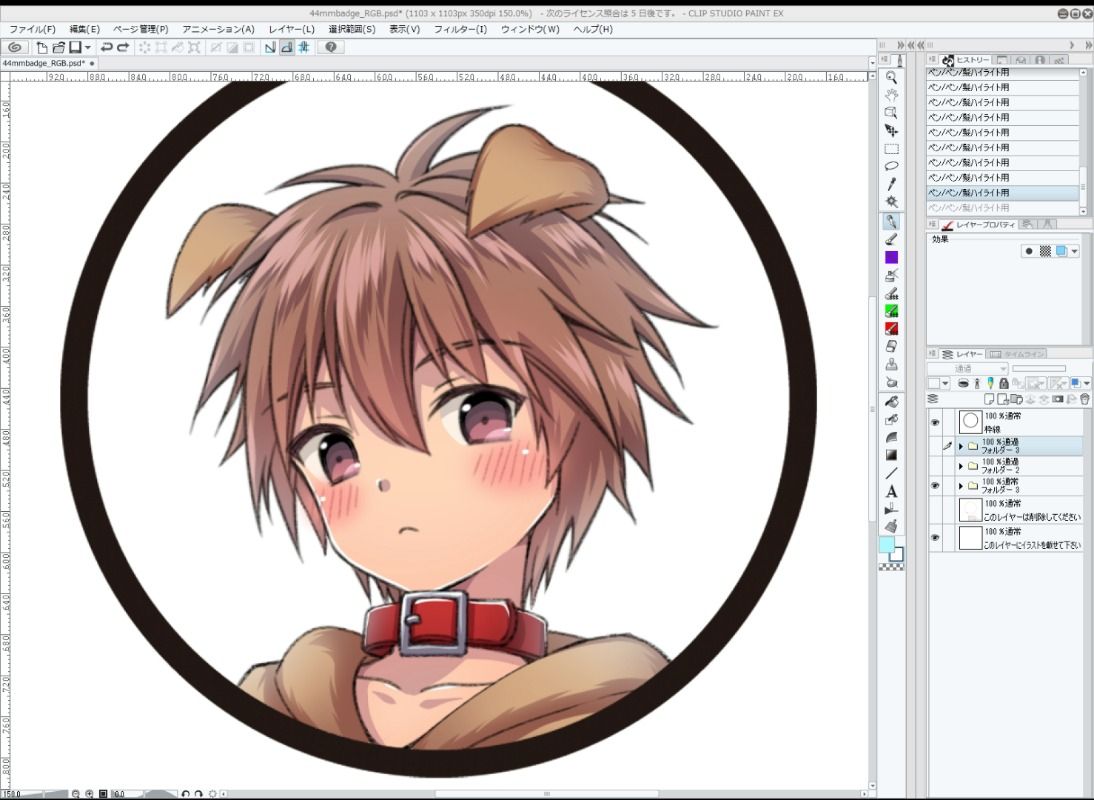Select the Hand move tool
This screenshot has width=1094, height=800.
[x=891, y=96]
